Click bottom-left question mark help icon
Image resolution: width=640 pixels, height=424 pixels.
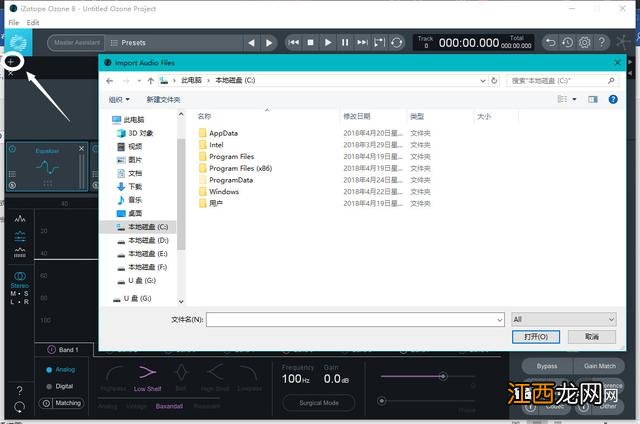point(19,391)
